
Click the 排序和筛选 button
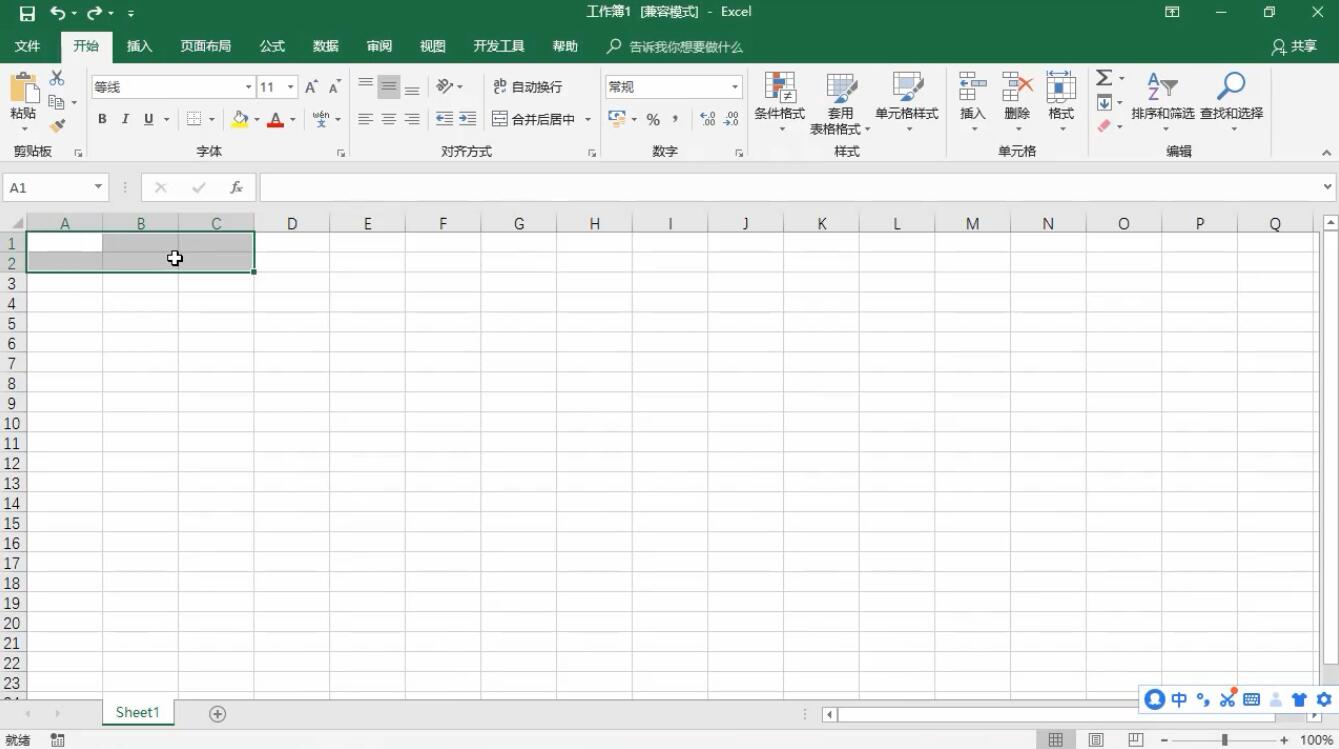tap(1162, 102)
